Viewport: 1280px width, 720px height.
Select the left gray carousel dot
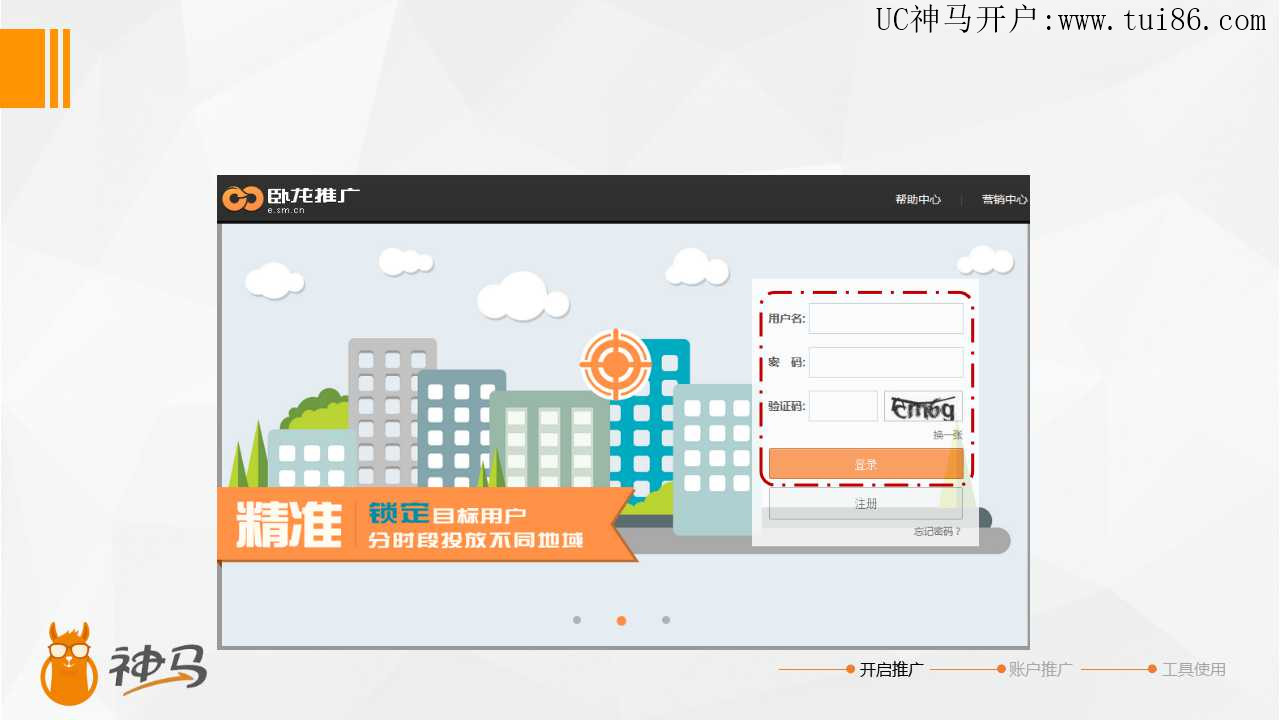point(577,620)
